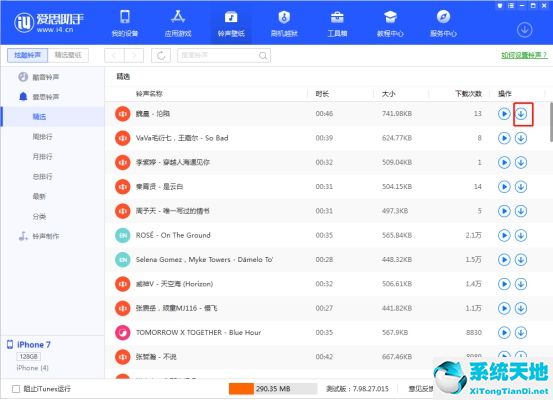Viewport: 553px width, 400px height.
Task: Download the 497.3KB ringtone
Action: [x=521, y=211]
